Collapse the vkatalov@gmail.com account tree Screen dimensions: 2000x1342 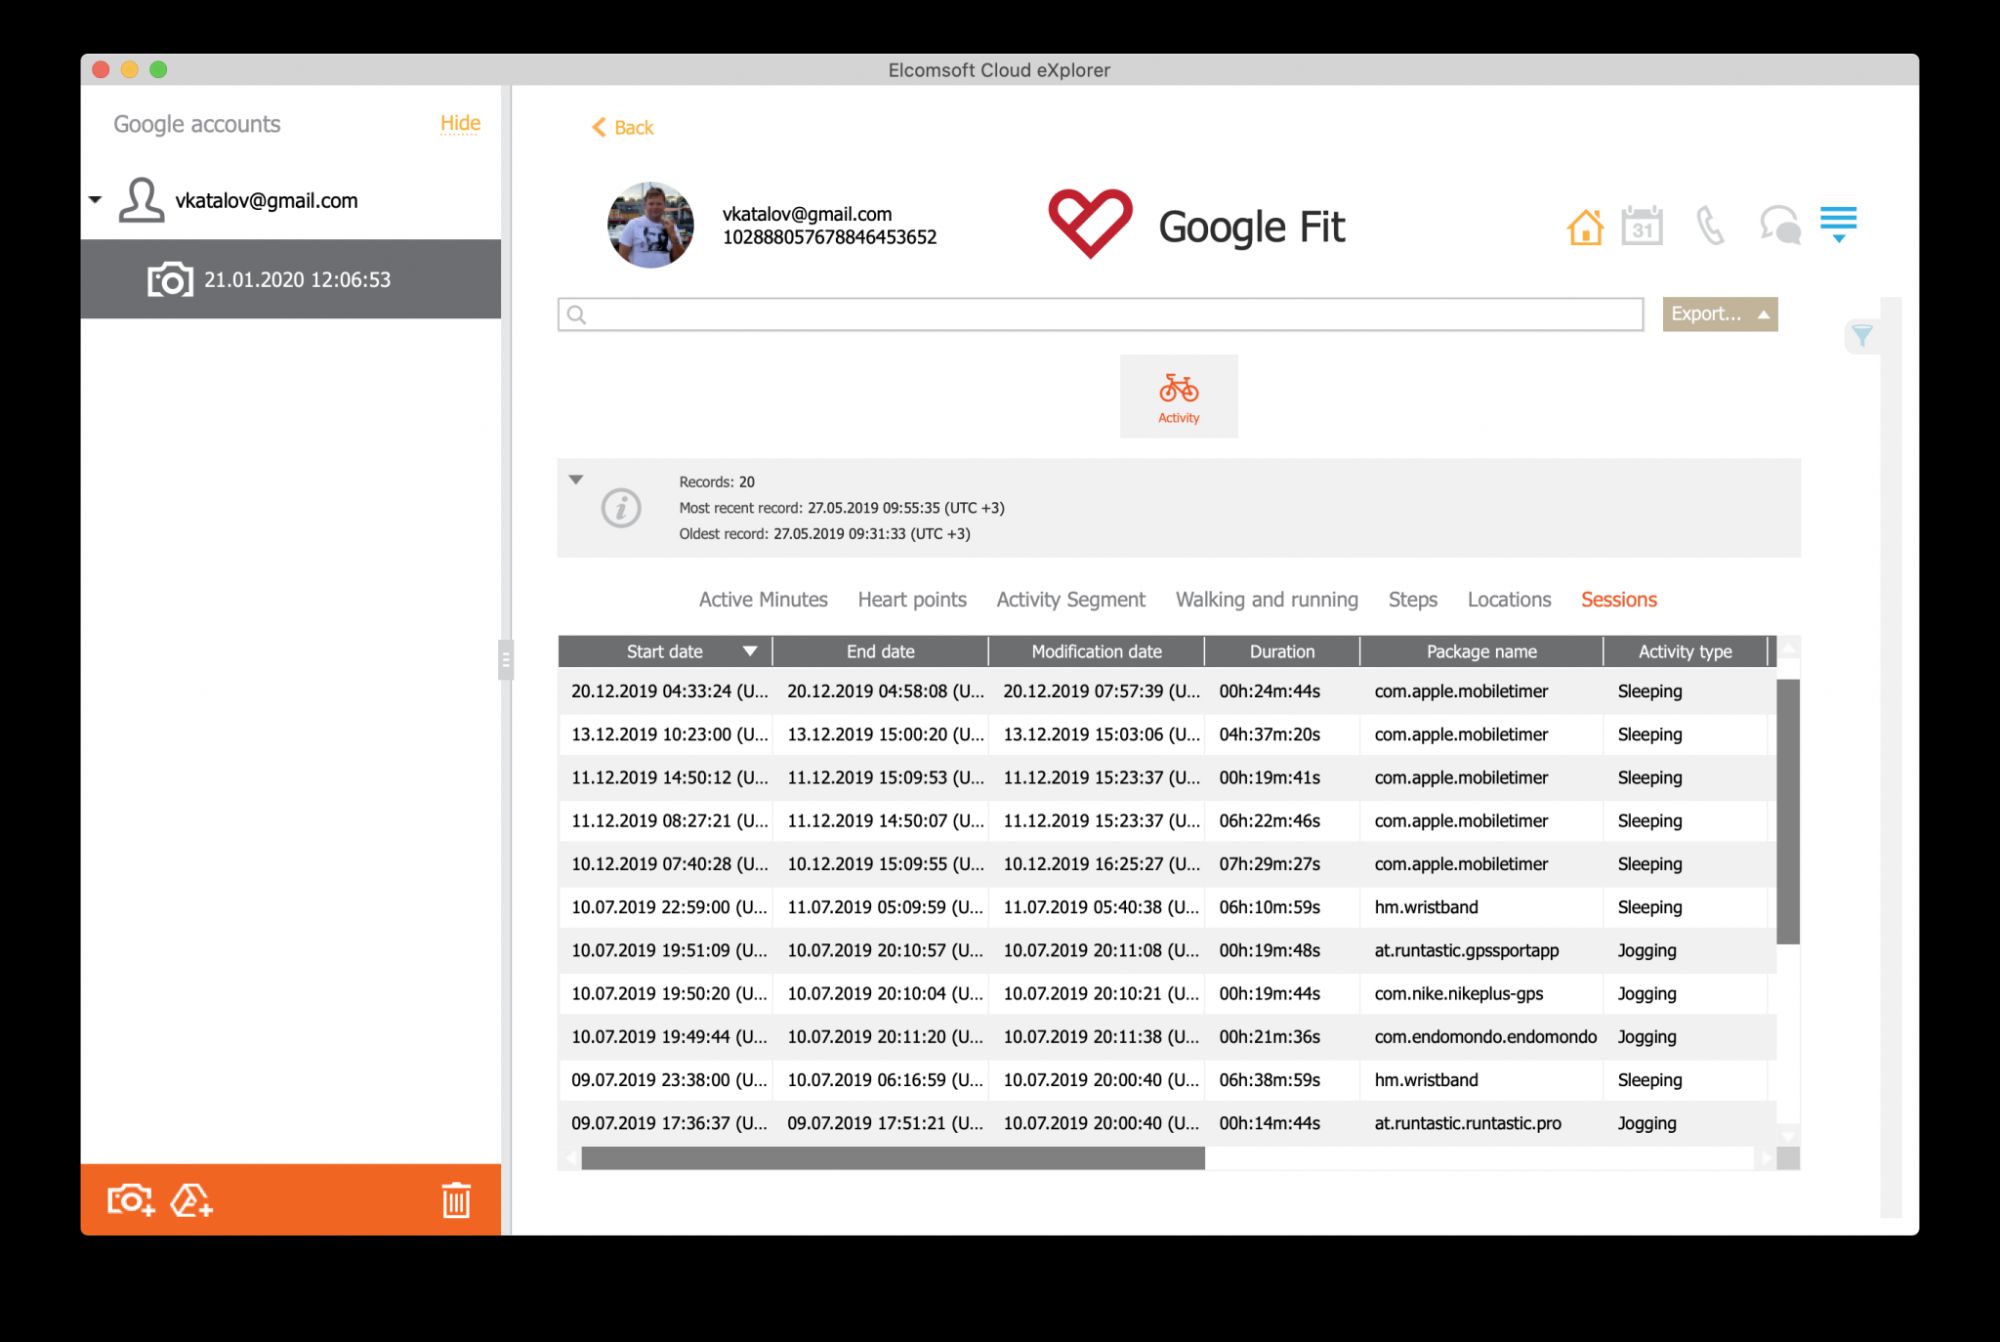tap(95, 200)
